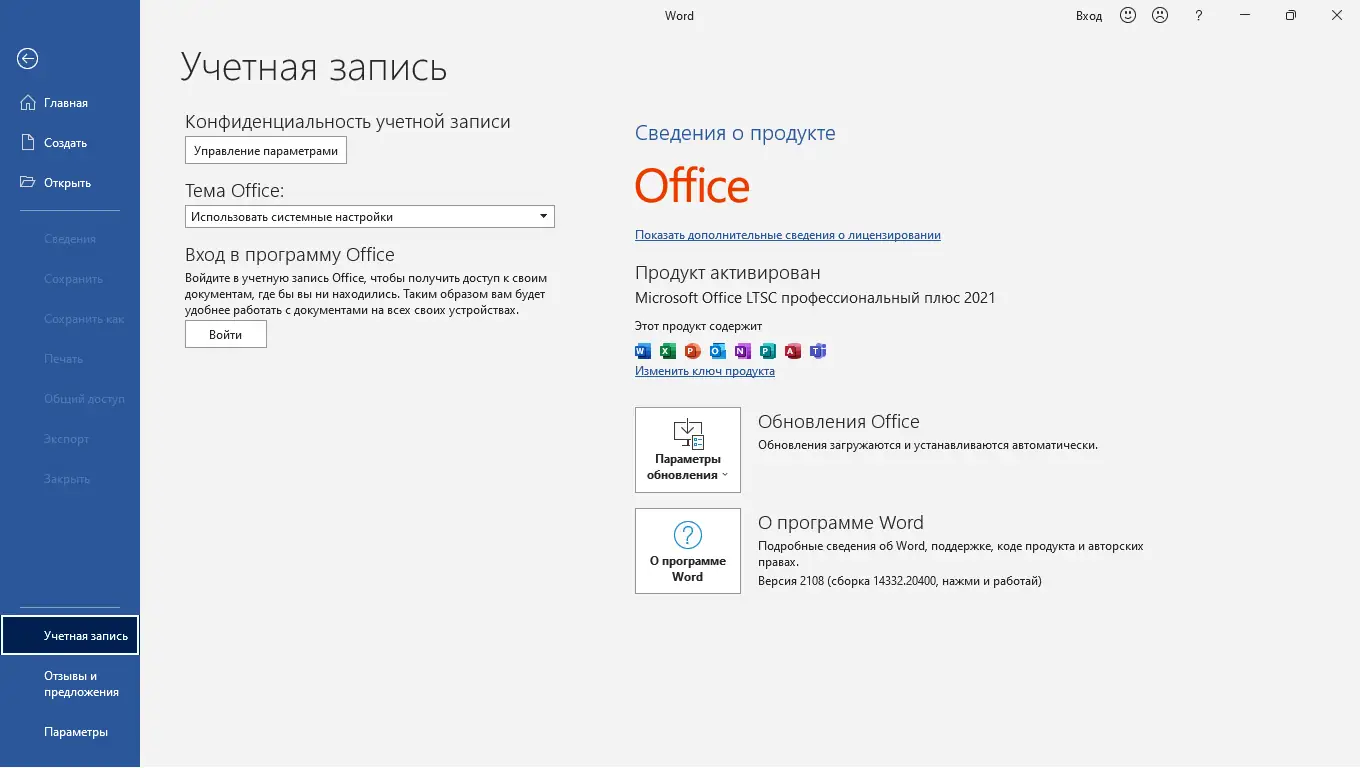
Task: Click the Access product icon
Action: (x=793, y=351)
